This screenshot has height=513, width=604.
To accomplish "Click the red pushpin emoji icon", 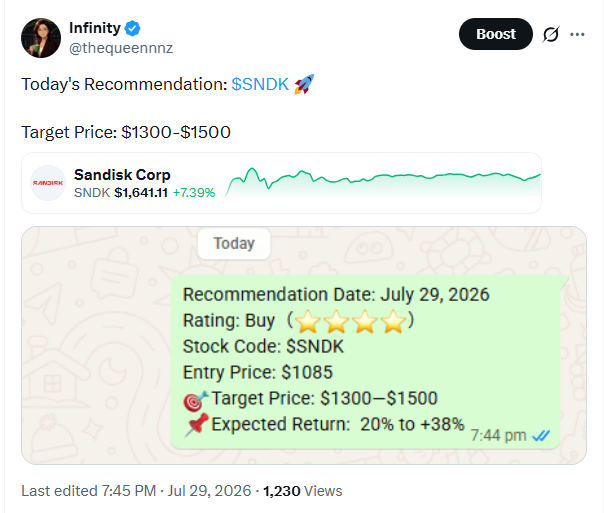I will [x=197, y=425].
